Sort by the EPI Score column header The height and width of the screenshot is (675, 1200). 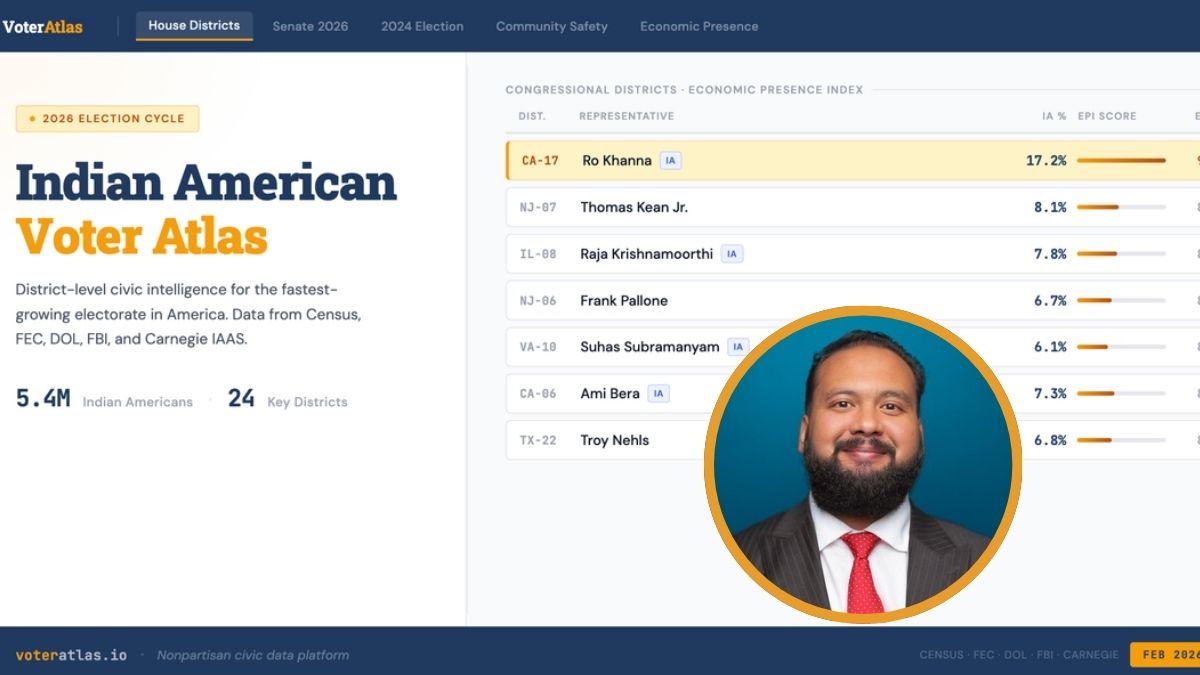(1107, 116)
